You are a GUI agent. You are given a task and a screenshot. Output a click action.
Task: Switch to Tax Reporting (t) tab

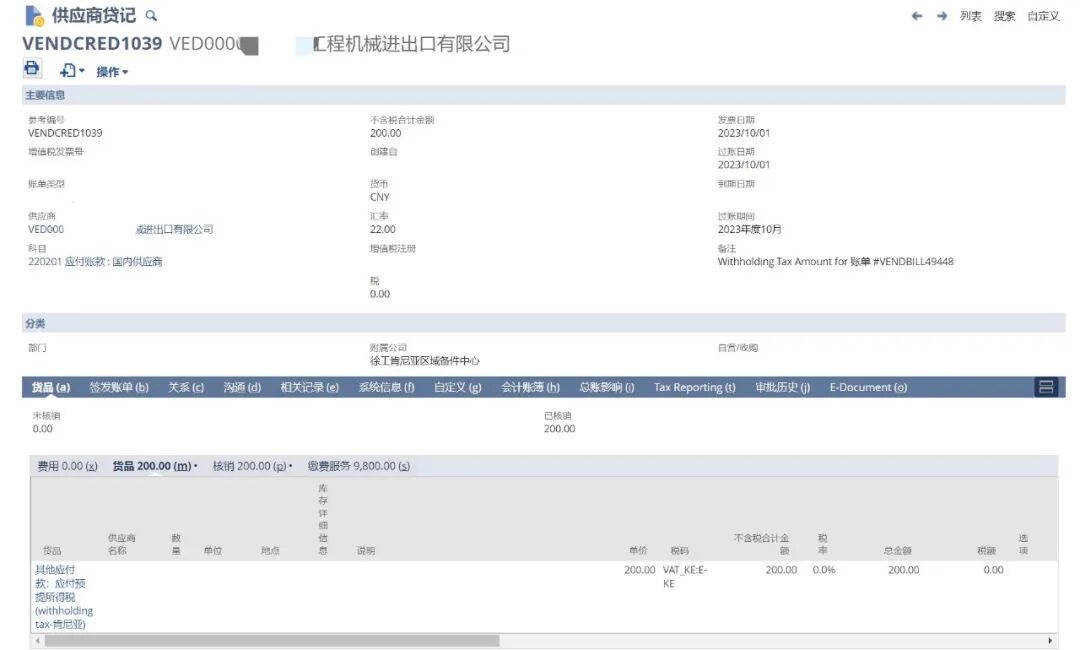[694, 387]
